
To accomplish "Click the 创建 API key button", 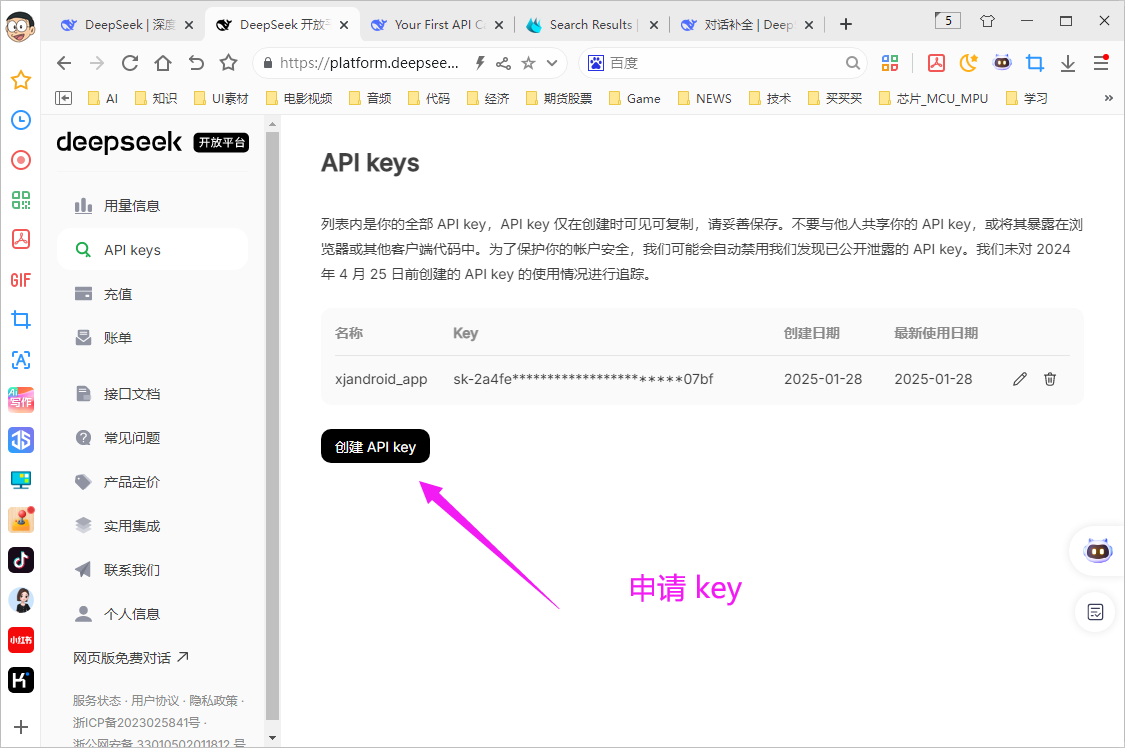I will pyautogui.click(x=375, y=446).
